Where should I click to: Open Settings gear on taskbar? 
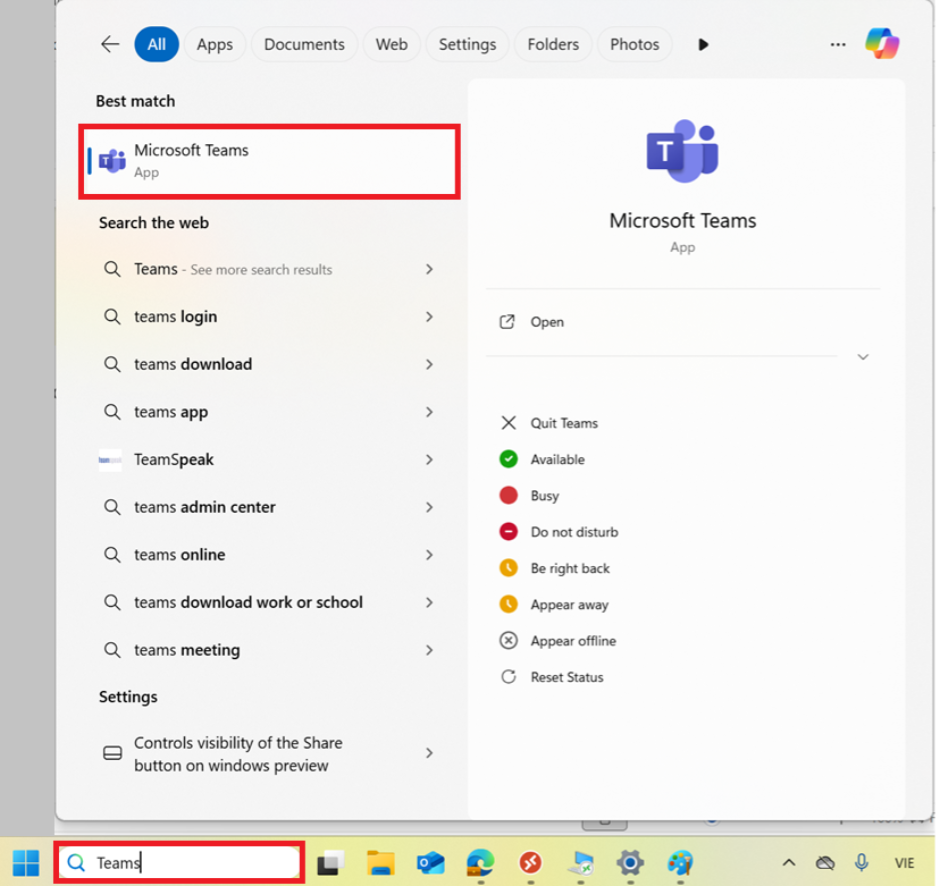[630, 863]
